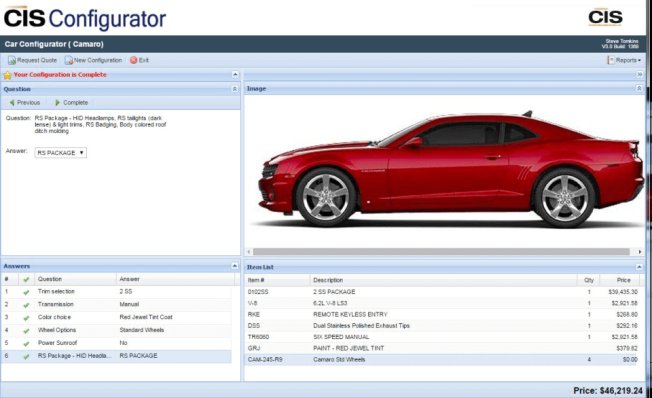Click the Exit button
The width and height of the screenshot is (652, 398).
[x=139, y=60]
